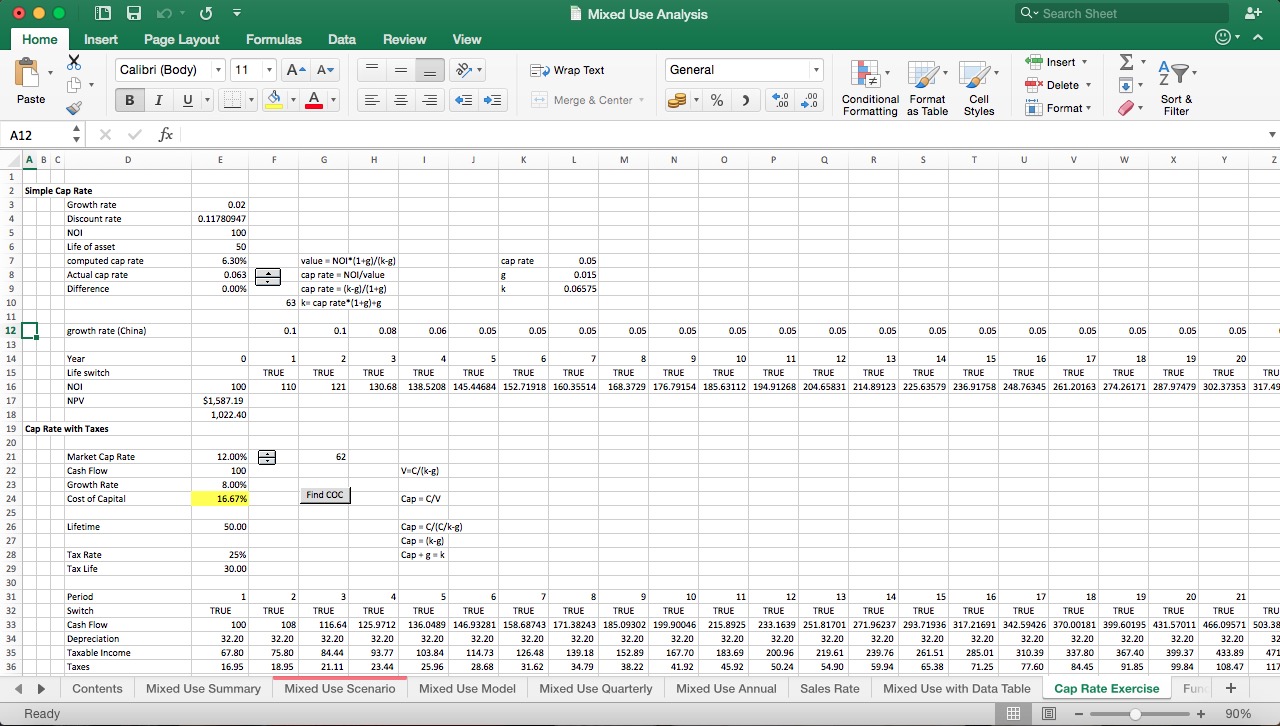This screenshot has height=726, width=1280.
Task: Open Conditional Formatting options
Action: [x=869, y=88]
